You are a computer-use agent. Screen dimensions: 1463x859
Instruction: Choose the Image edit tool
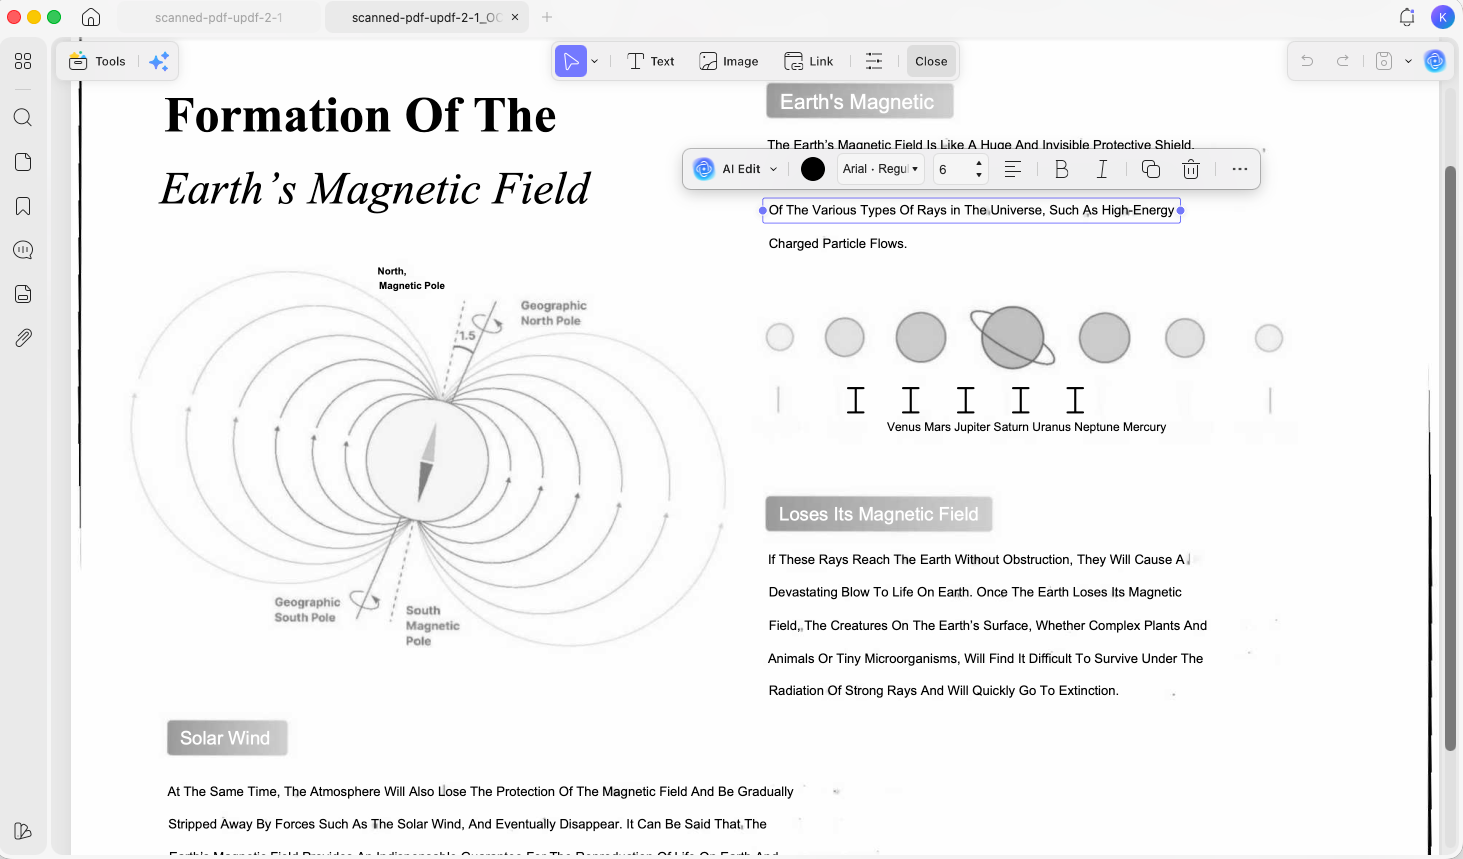[729, 61]
